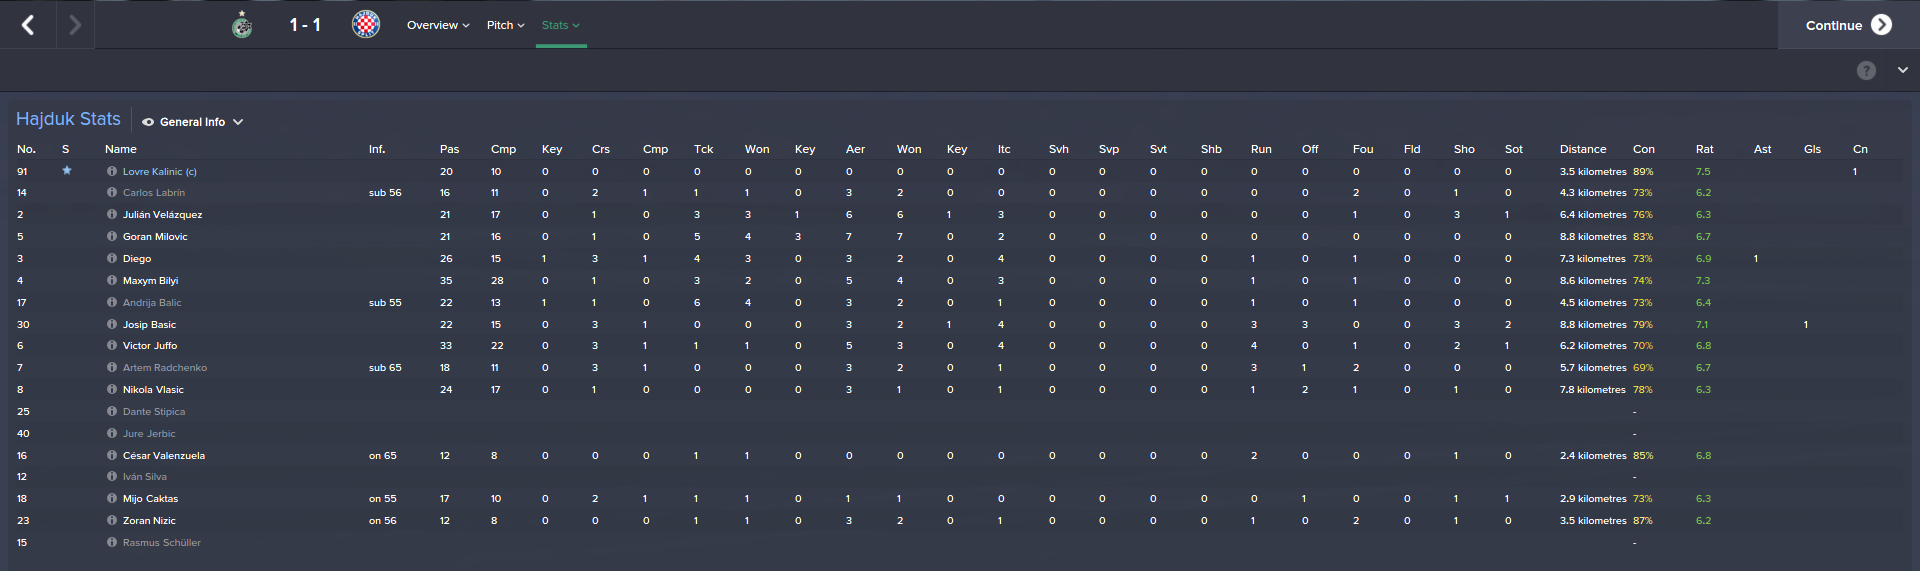Sort players by Distance column header
The width and height of the screenshot is (1920, 571).
tap(1582, 149)
